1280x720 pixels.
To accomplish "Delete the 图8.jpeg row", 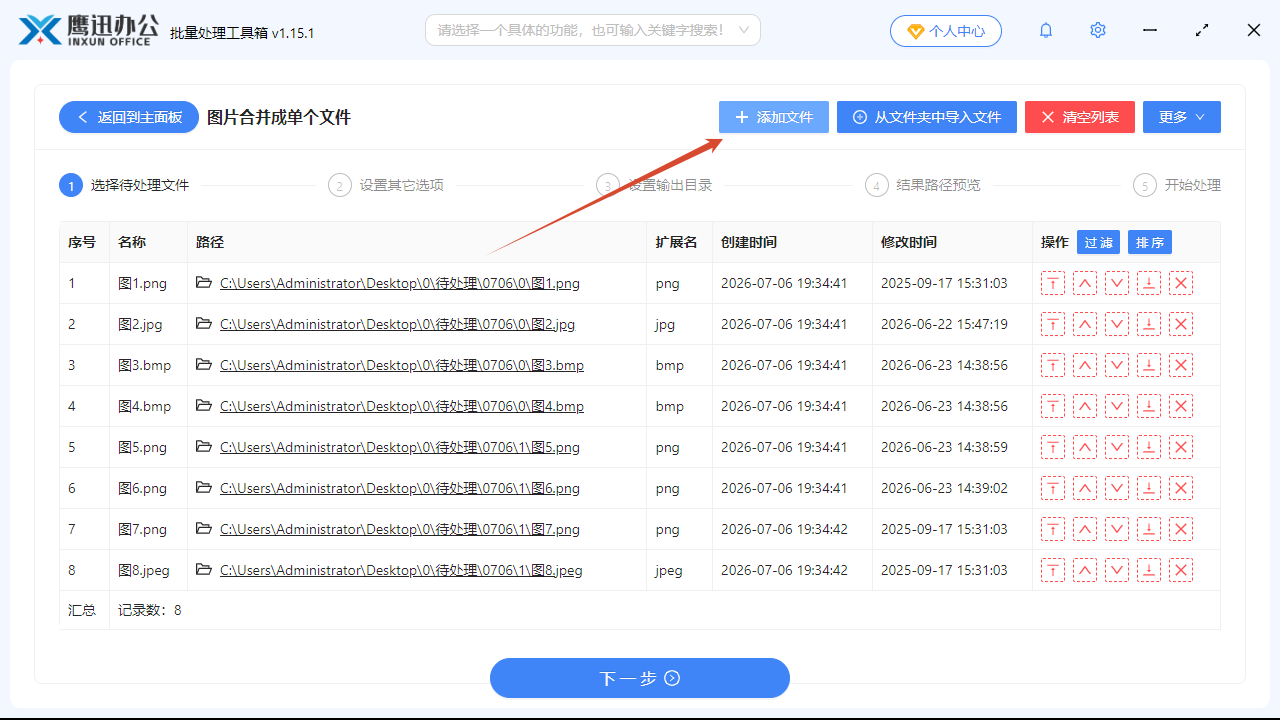I will click(1181, 570).
